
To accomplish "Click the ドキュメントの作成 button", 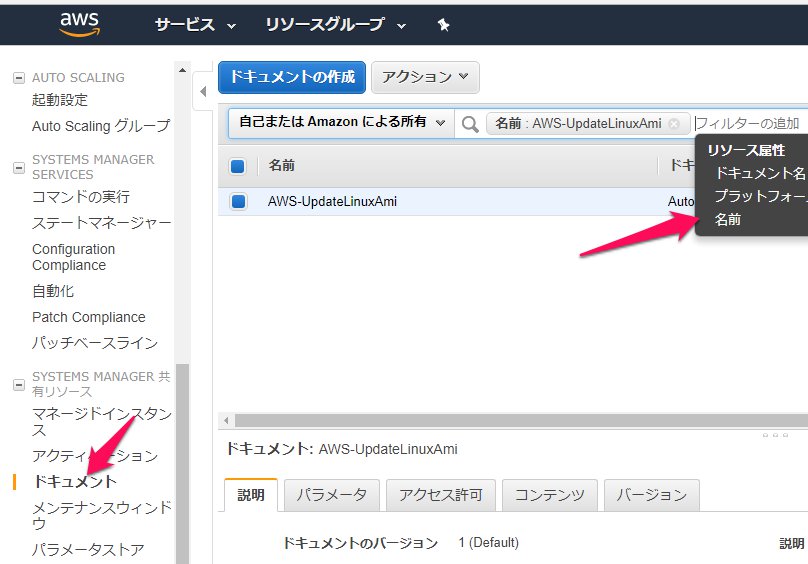I will pos(291,77).
